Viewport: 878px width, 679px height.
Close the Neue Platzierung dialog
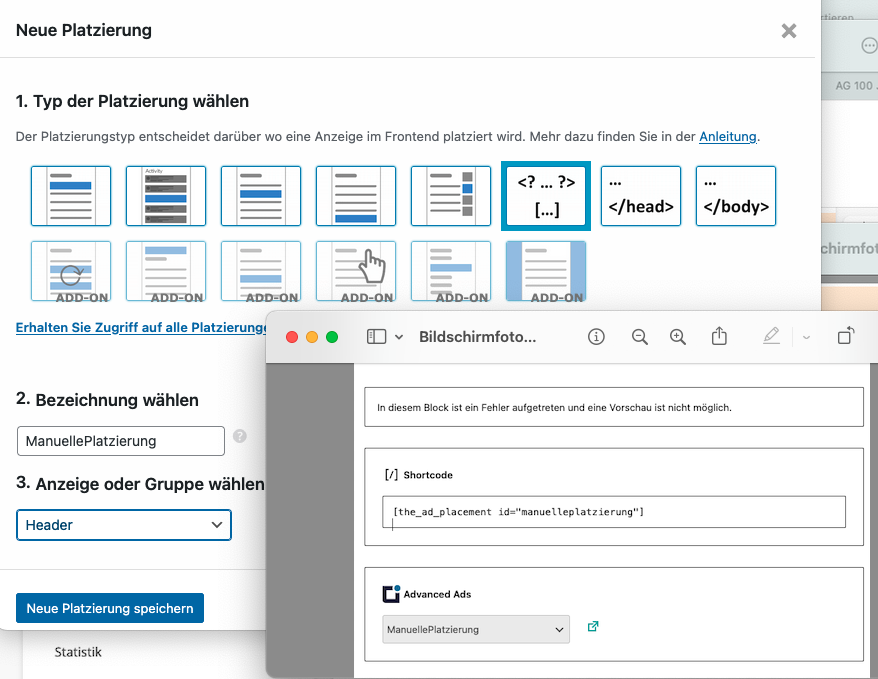point(789,31)
